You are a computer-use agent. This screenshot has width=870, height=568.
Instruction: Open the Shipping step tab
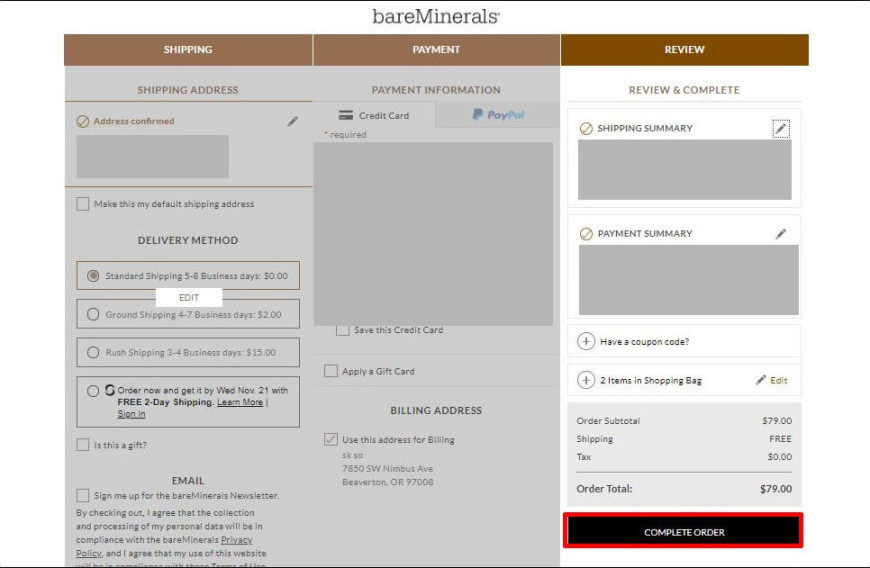[188, 50]
